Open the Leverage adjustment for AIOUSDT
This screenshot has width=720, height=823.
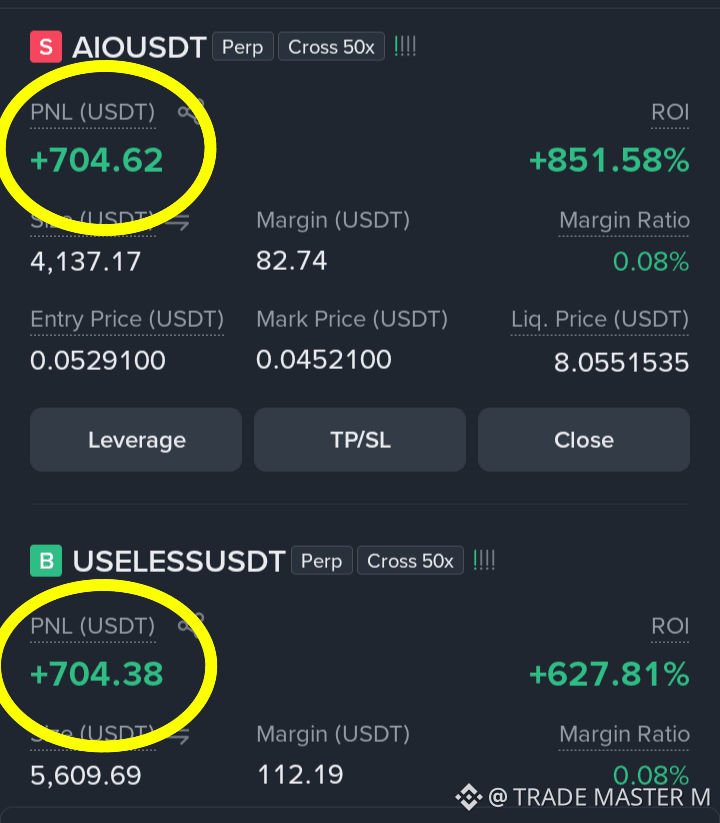click(136, 440)
